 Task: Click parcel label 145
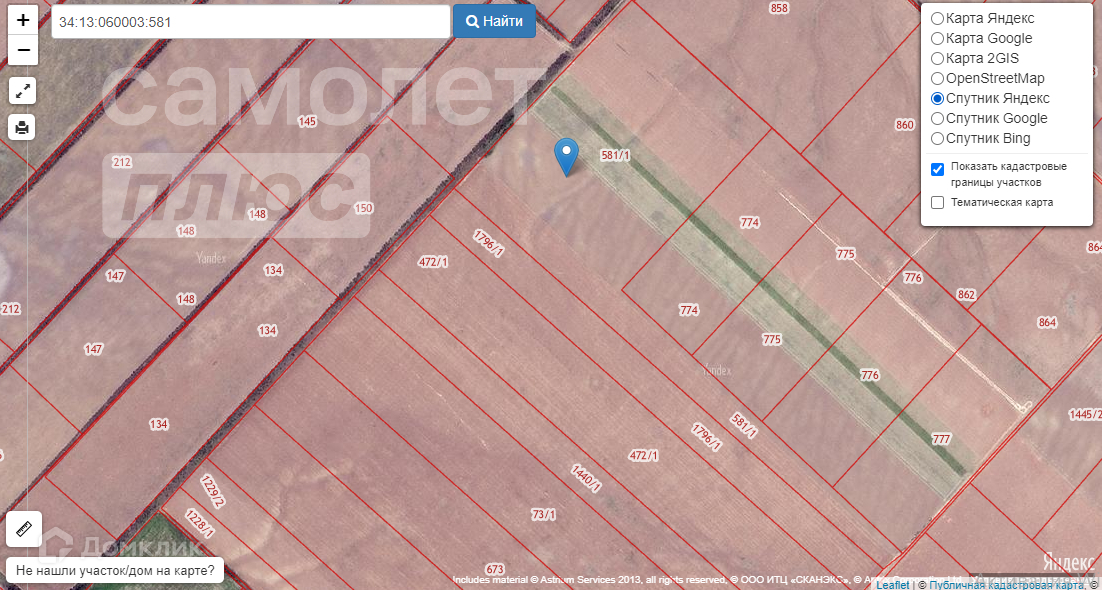[307, 122]
